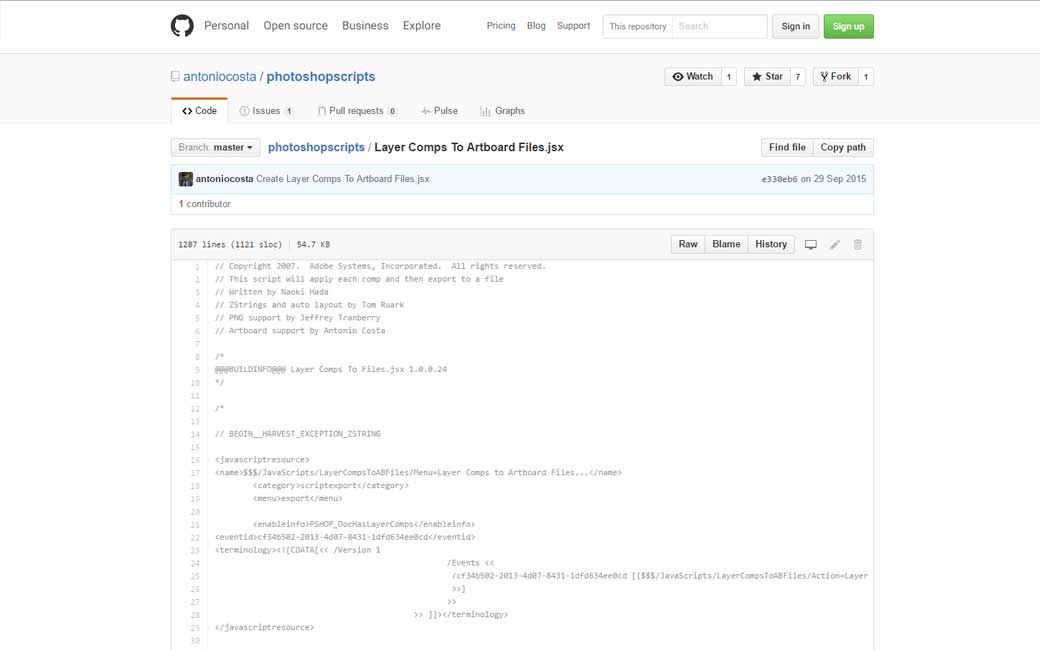Open file in desktop icon
This screenshot has width=1040, height=650.
[811, 244]
